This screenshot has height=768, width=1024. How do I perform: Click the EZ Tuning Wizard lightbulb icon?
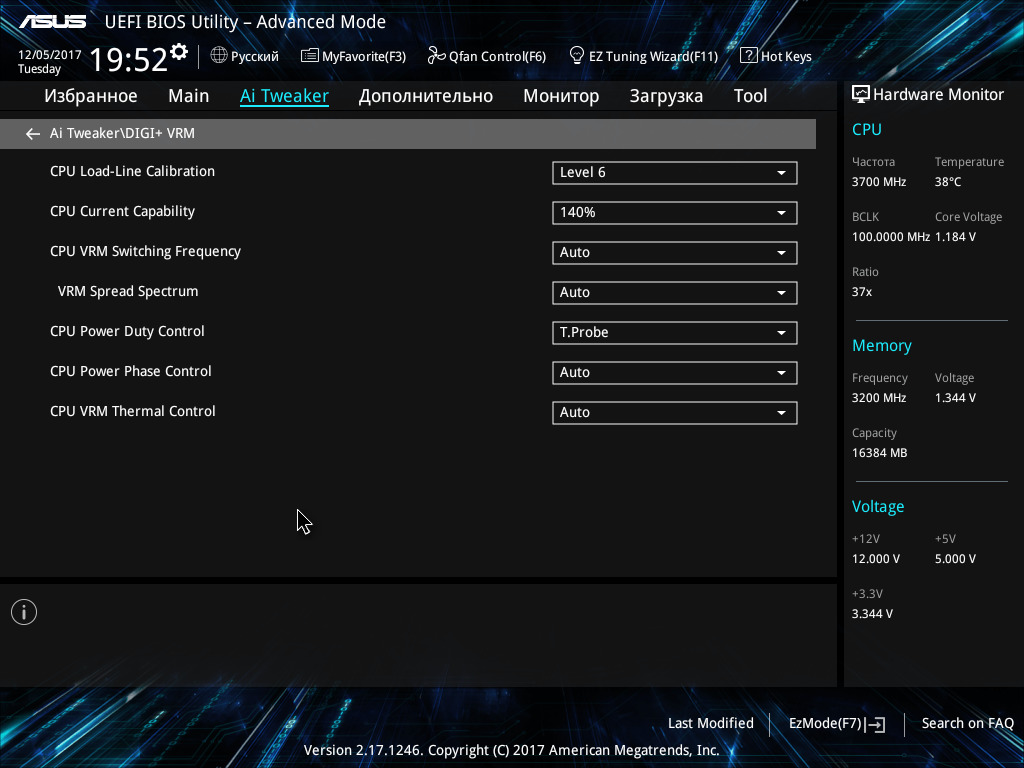pyautogui.click(x=577, y=56)
